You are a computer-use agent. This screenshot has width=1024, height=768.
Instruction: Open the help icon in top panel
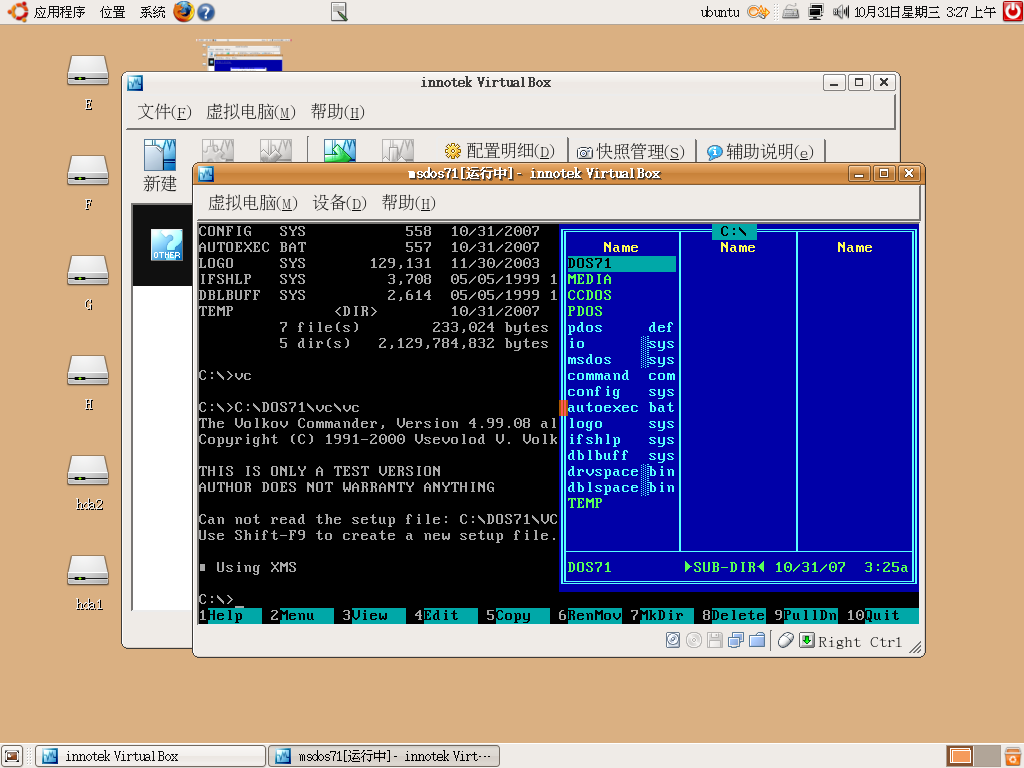(206, 12)
